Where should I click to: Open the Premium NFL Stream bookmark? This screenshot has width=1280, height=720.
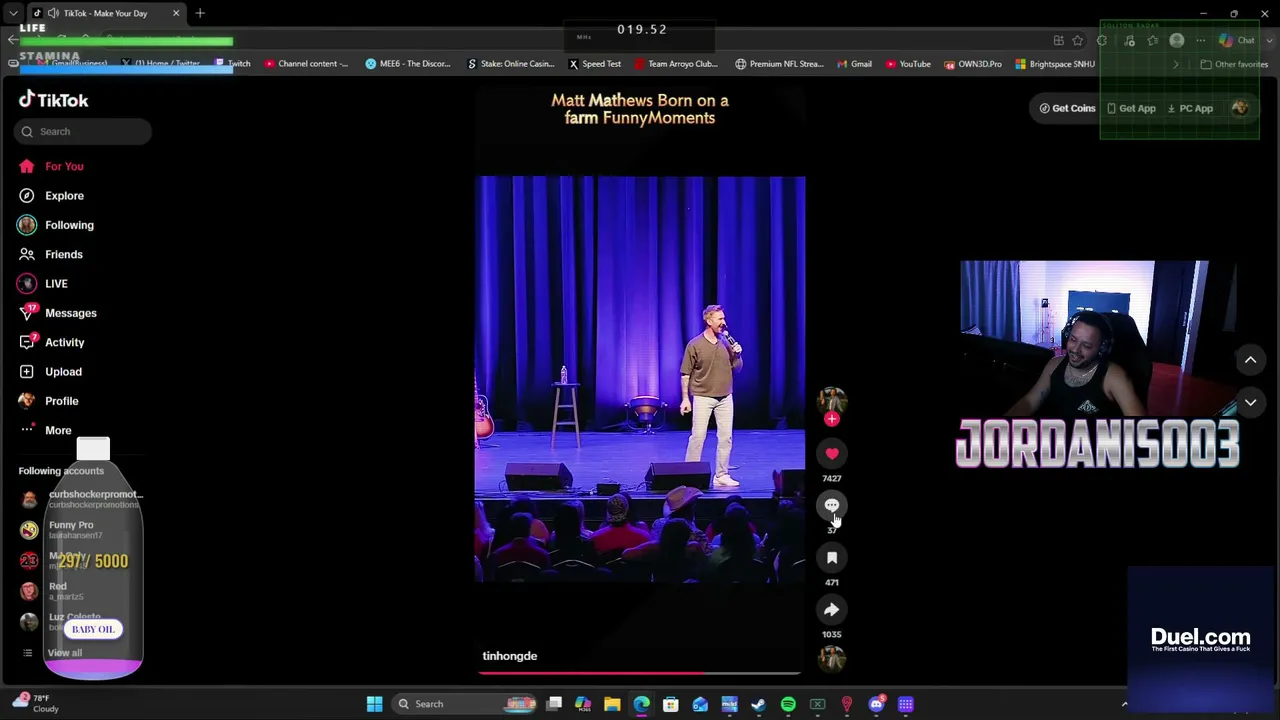tap(777, 64)
